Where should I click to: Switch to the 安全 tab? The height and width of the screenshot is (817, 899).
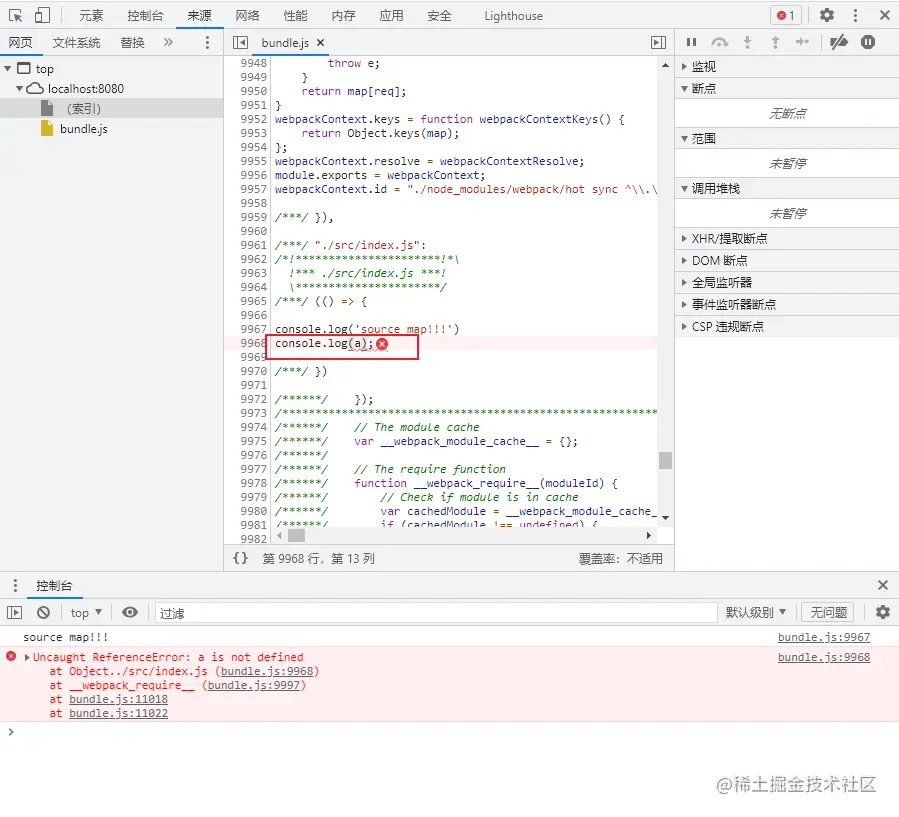point(439,15)
